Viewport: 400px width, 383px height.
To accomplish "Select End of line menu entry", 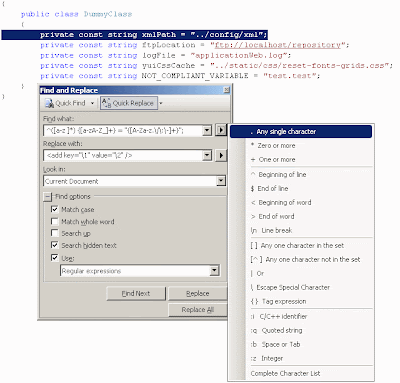I will 301,189.
